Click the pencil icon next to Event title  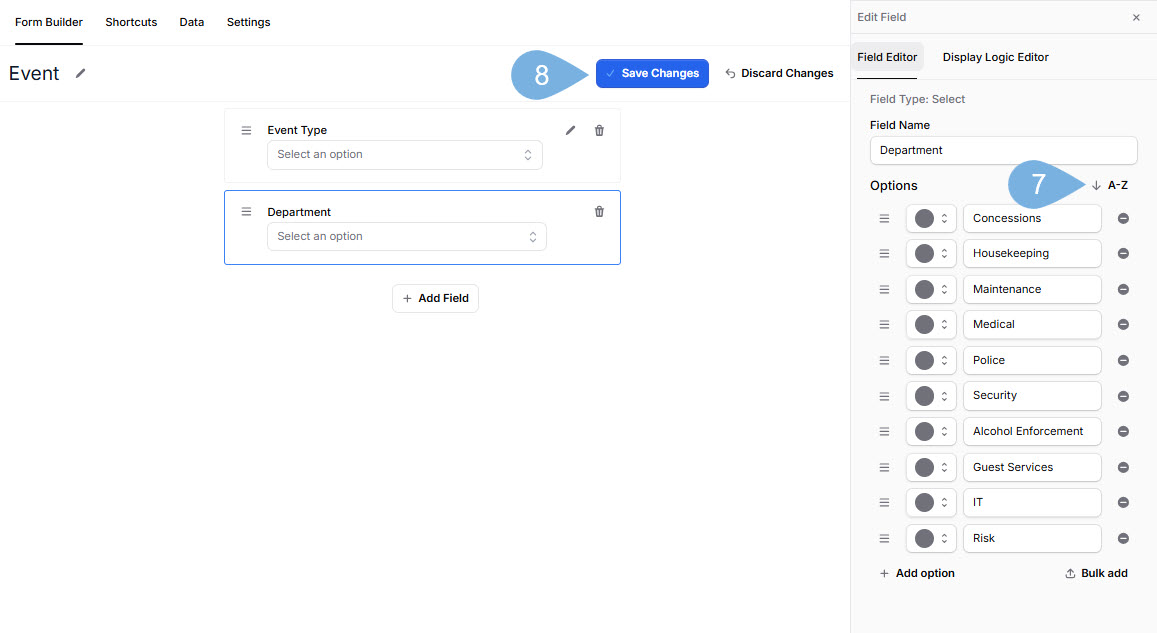coord(81,73)
